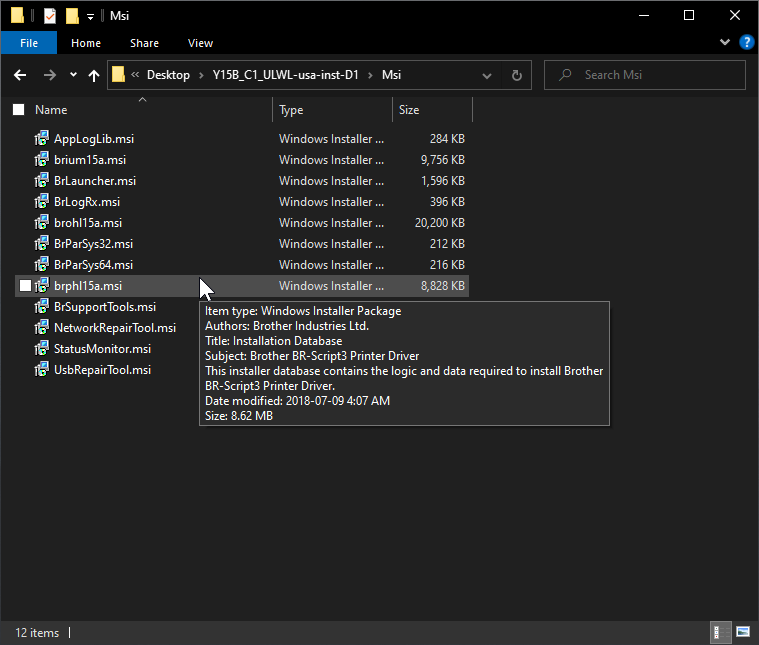The image size is (759, 645).
Task: Select the file name NetworkRepairTool.msi
Action: (115, 328)
